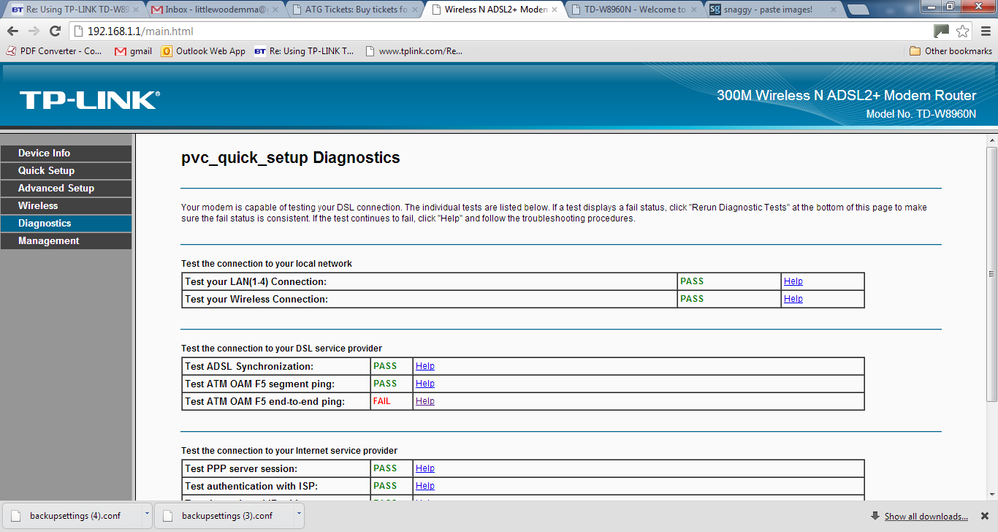The height and width of the screenshot is (532, 998).
Task: Click the browser back arrow
Action: pyautogui.click(x=13, y=31)
